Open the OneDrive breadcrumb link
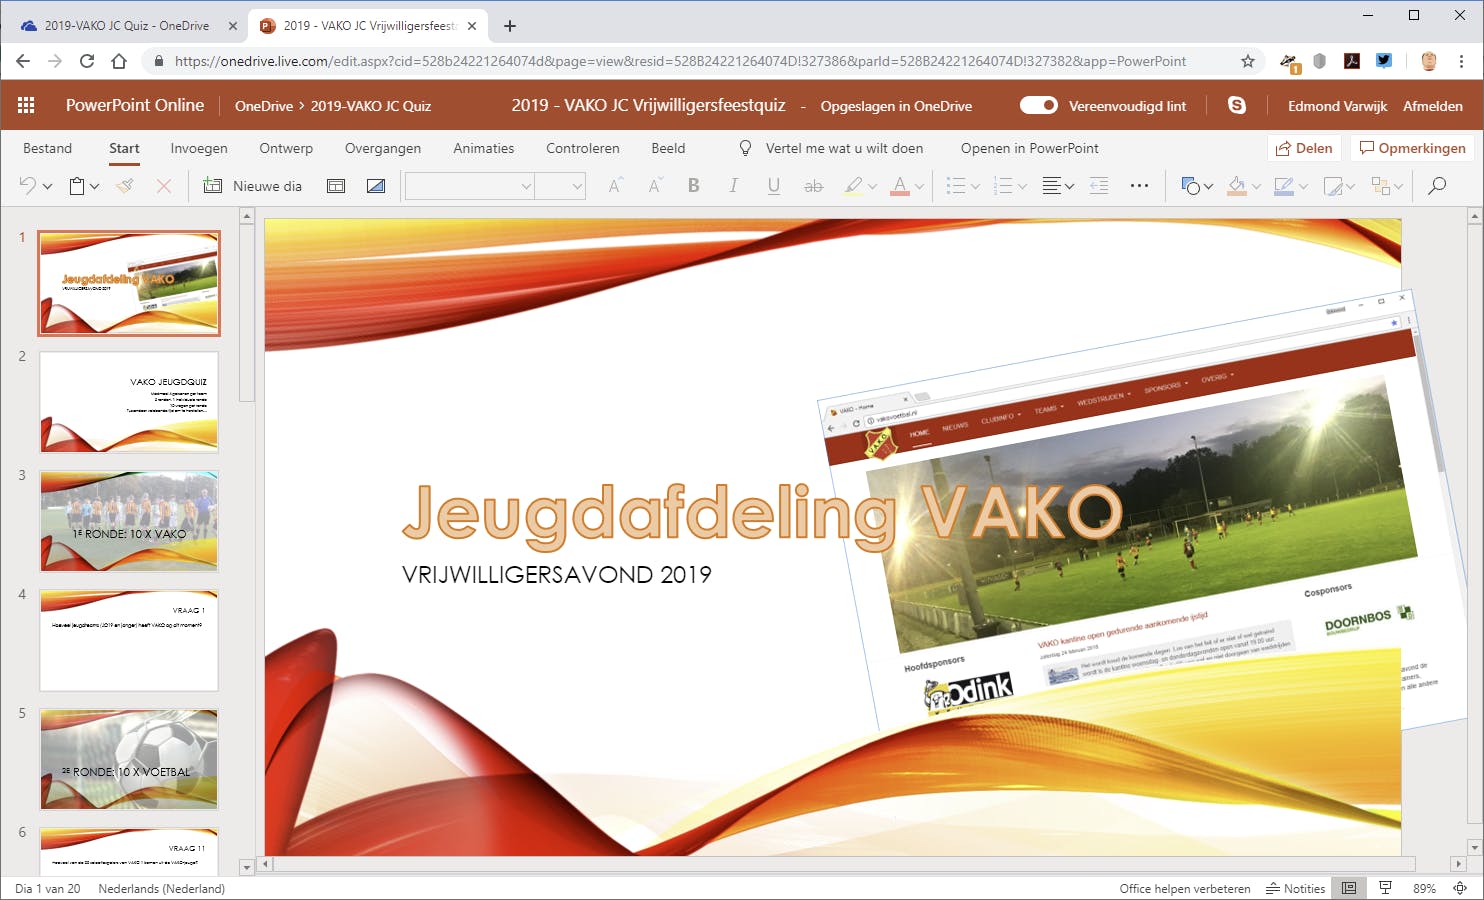Screen dimensions: 1484x900 264,106
